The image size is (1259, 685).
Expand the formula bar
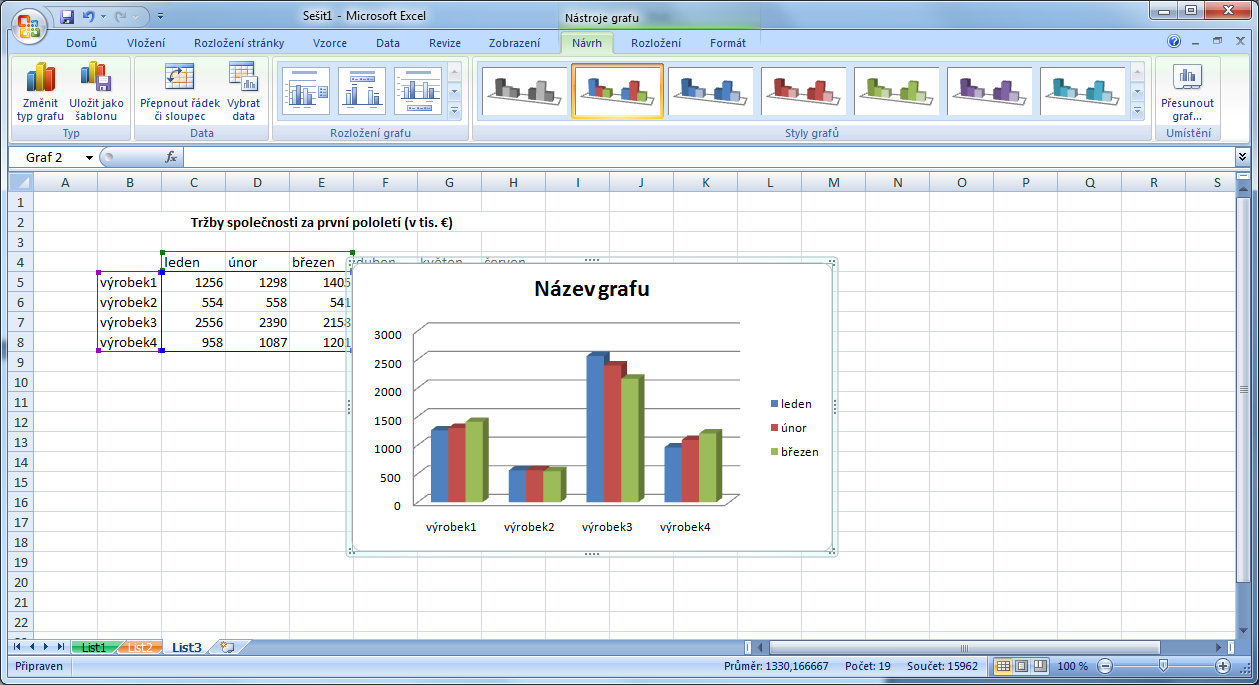click(x=1243, y=158)
